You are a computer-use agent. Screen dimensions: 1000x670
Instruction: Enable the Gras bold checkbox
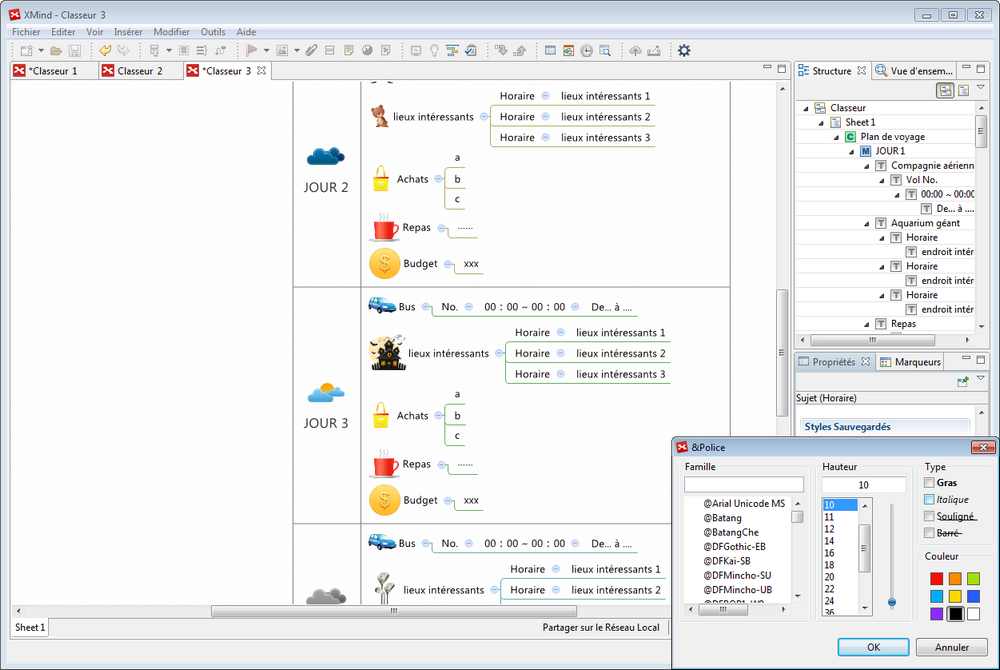(929, 483)
